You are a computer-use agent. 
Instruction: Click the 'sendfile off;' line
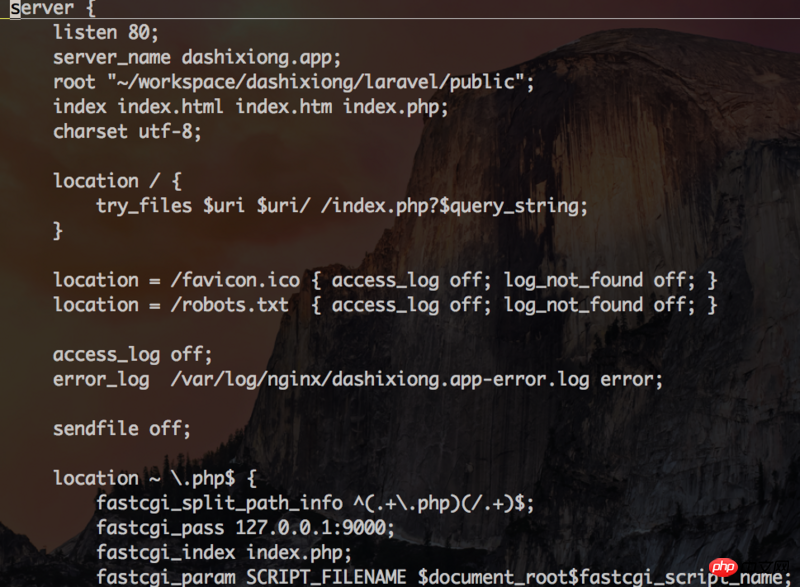pyautogui.click(x=121, y=429)
